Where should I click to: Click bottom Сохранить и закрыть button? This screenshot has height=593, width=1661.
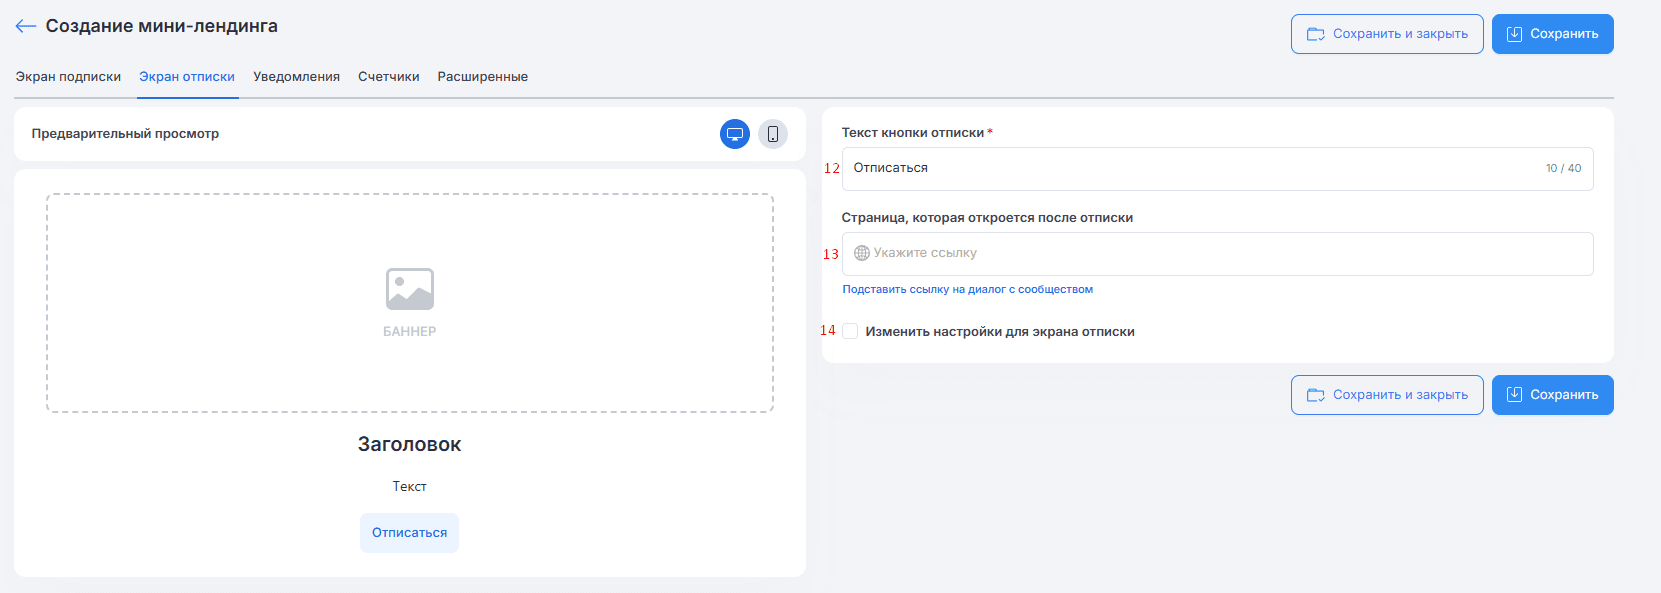(1387, 395)
